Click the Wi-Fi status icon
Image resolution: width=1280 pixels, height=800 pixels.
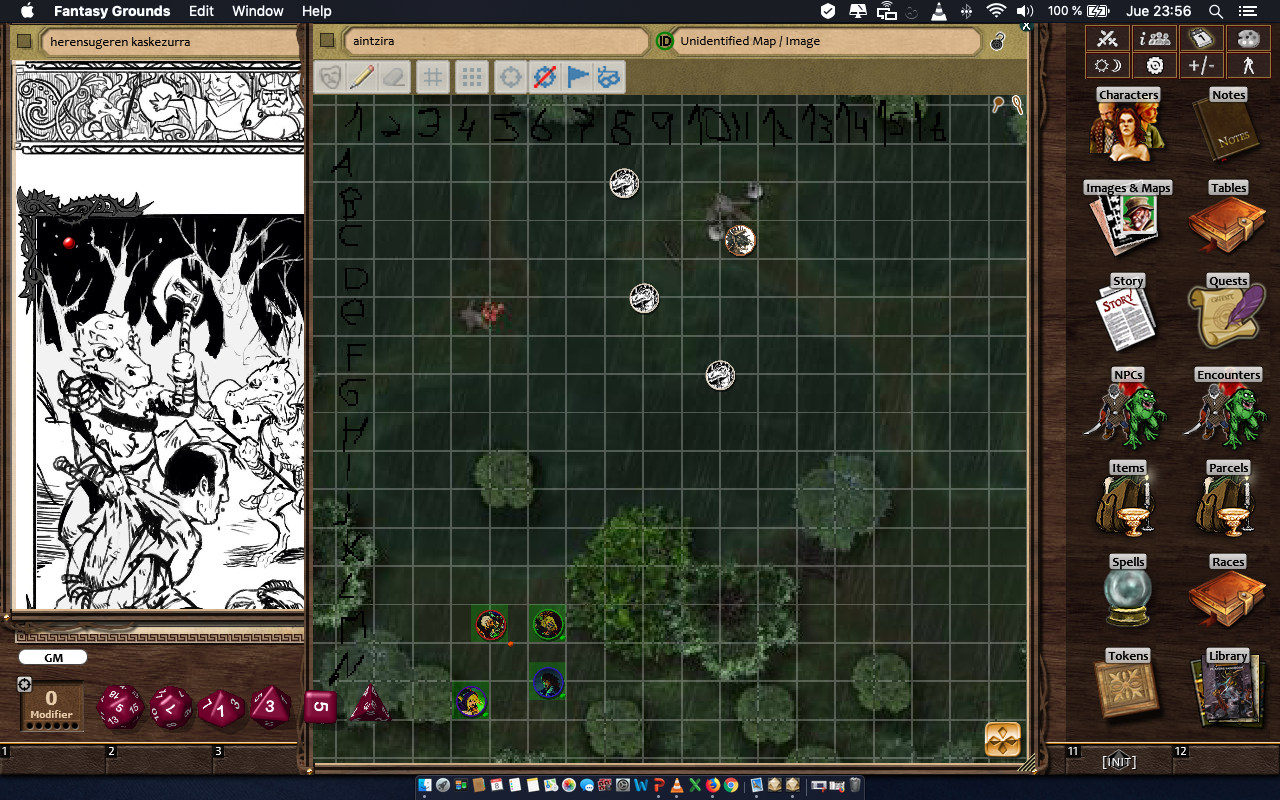pyautogui.click(x=995, y=11)
